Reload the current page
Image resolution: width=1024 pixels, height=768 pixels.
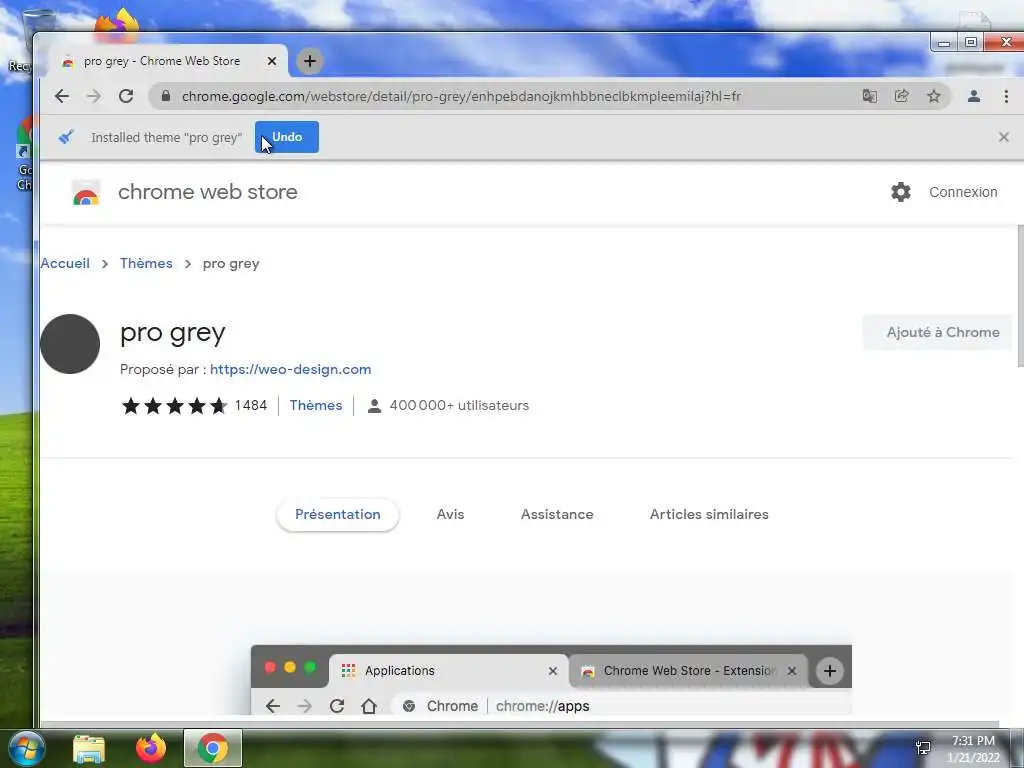pos(126,97)
